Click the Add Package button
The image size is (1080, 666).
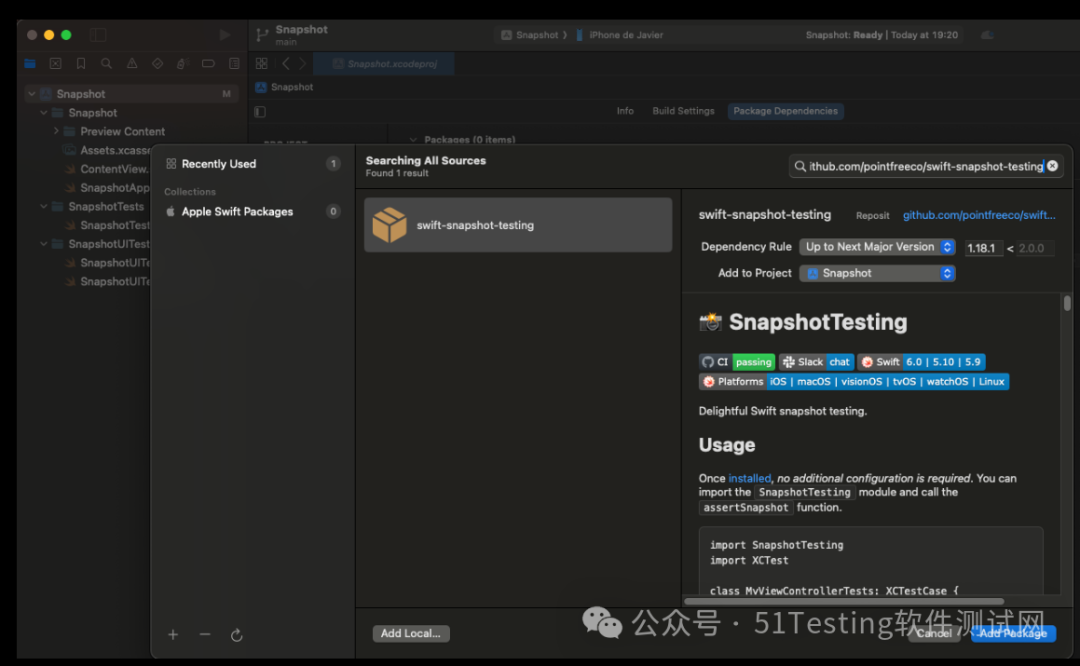tap(1013, 633)
